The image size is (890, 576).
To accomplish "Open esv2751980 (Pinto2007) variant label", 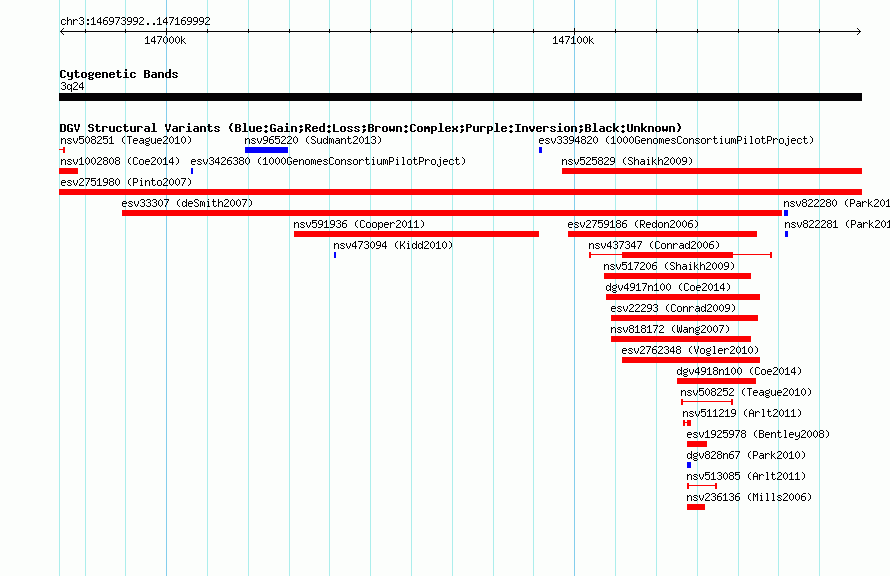I will point(126,182).
